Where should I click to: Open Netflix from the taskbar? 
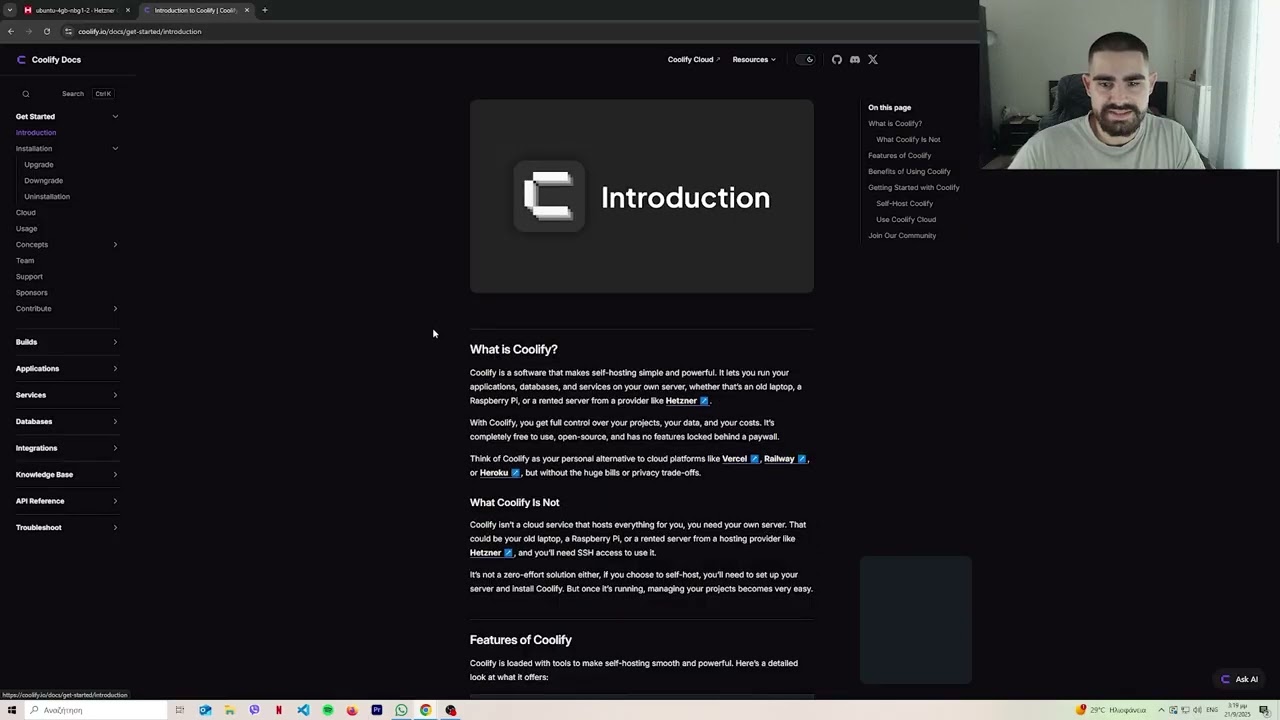point(279,710)
